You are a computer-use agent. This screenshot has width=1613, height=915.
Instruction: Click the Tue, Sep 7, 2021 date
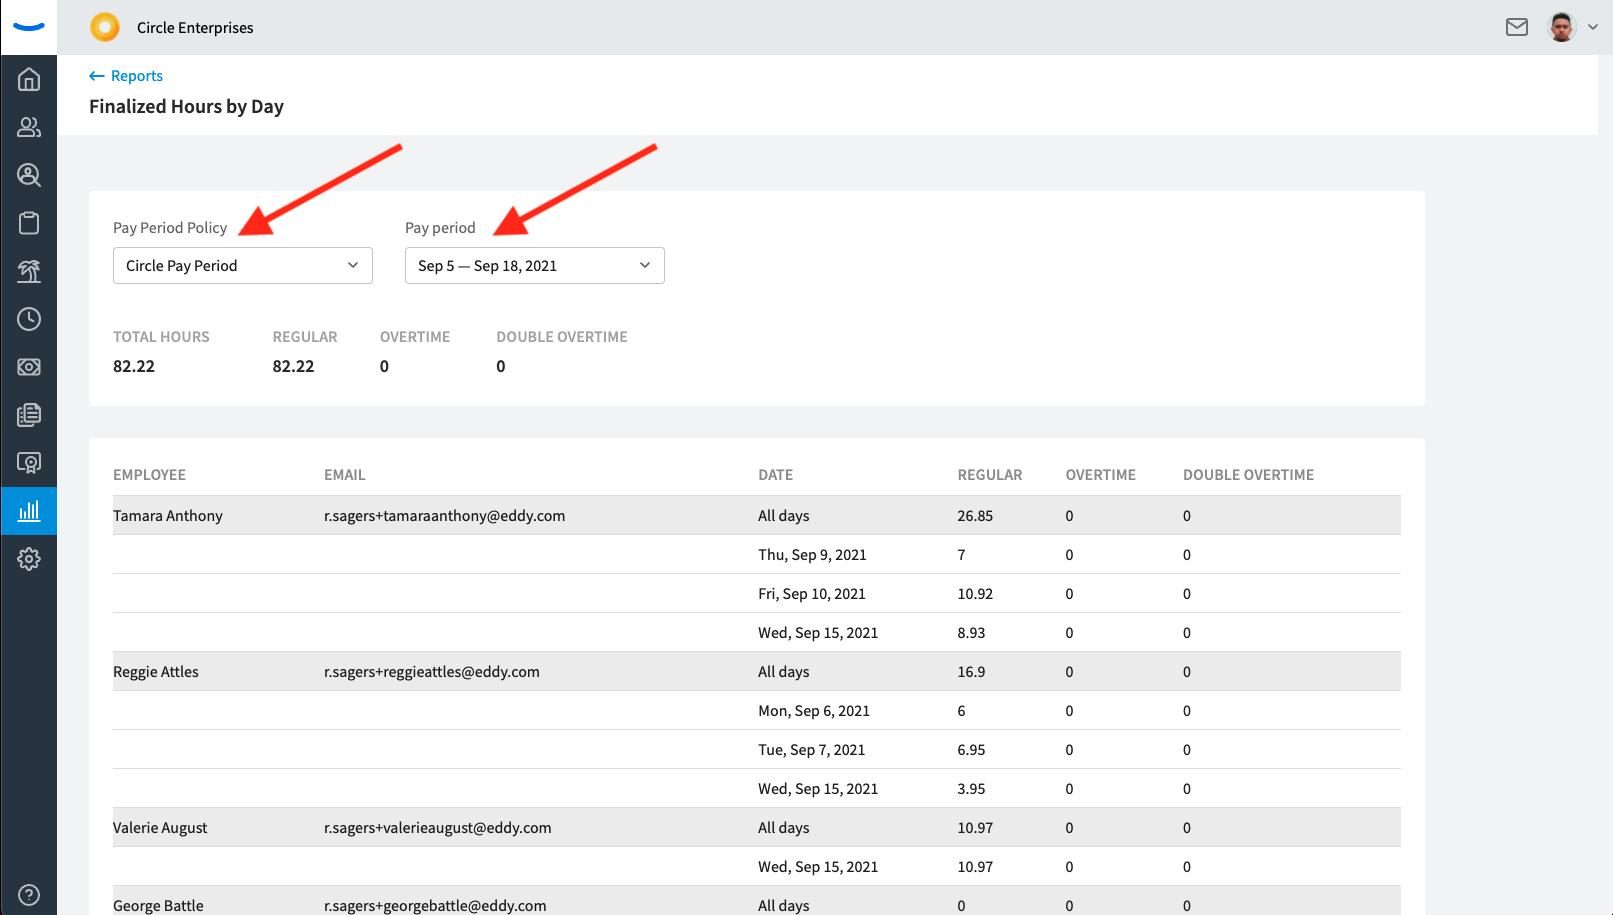coord(812,750)
